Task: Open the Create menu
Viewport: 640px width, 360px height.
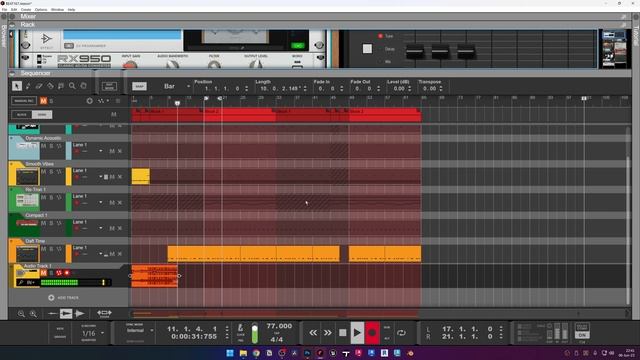Action: [26, 9]
